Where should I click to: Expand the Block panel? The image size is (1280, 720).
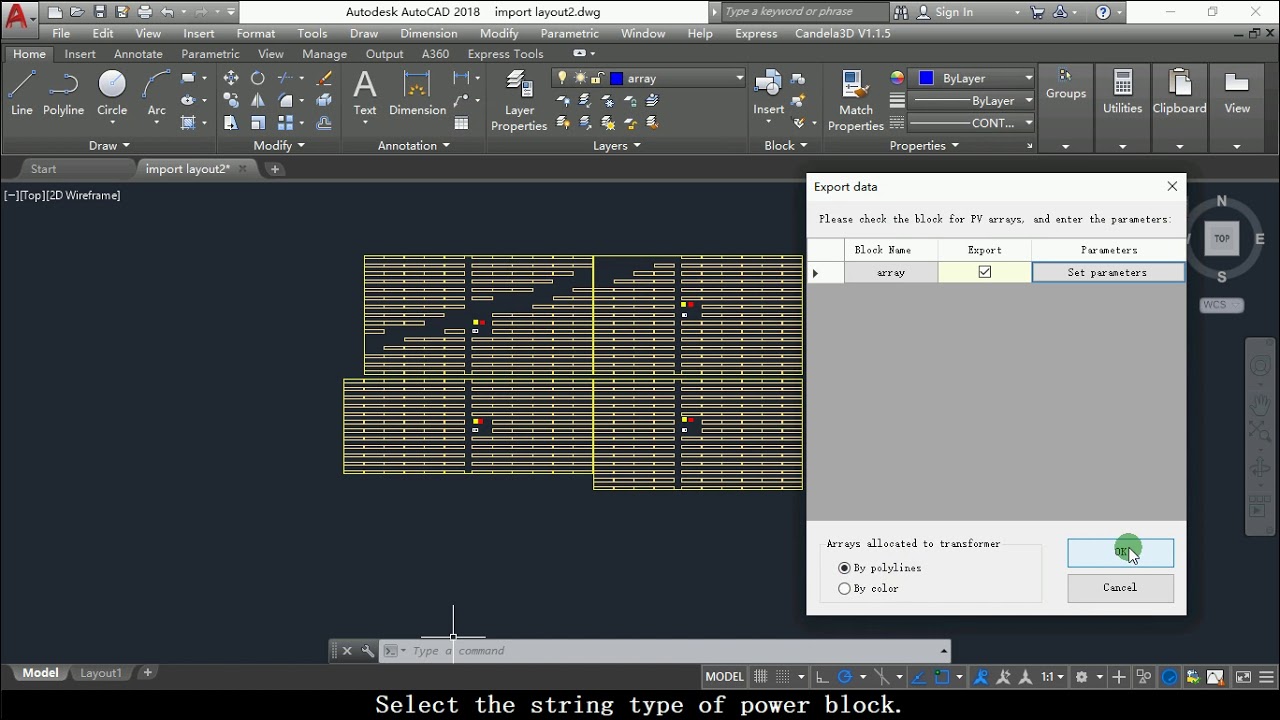(786, 146)
